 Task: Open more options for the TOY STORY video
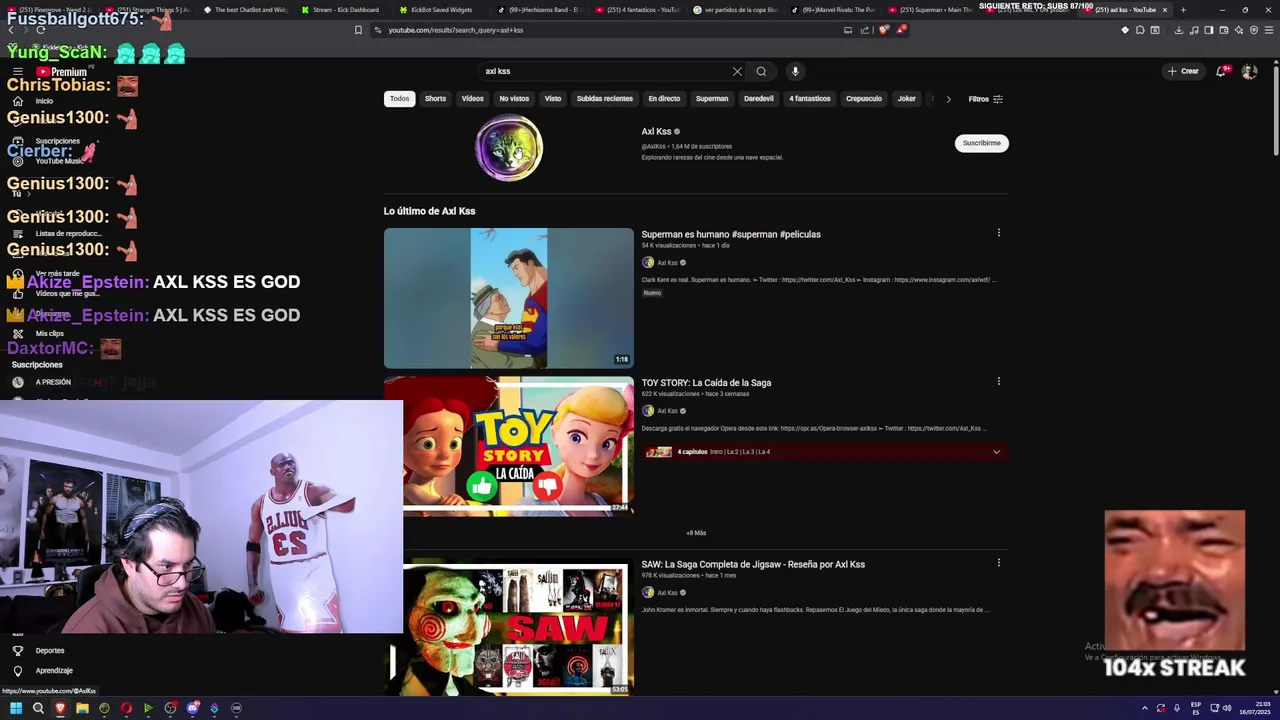coord(998,381)
